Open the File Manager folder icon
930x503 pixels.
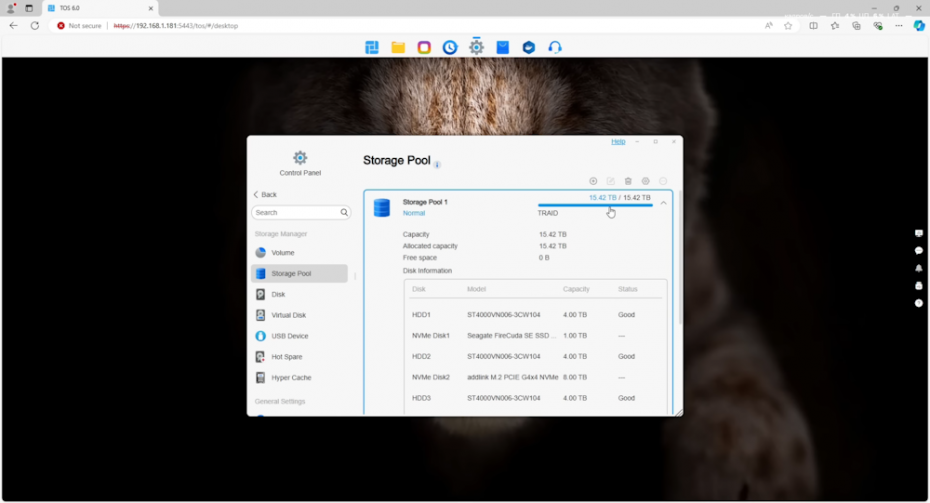click(x=398, y=47)
